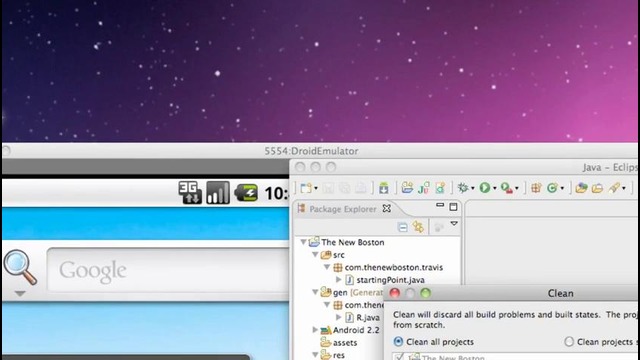
Task: Toggle Link with Editor in Package Explorer
Action: coord(418,227)
